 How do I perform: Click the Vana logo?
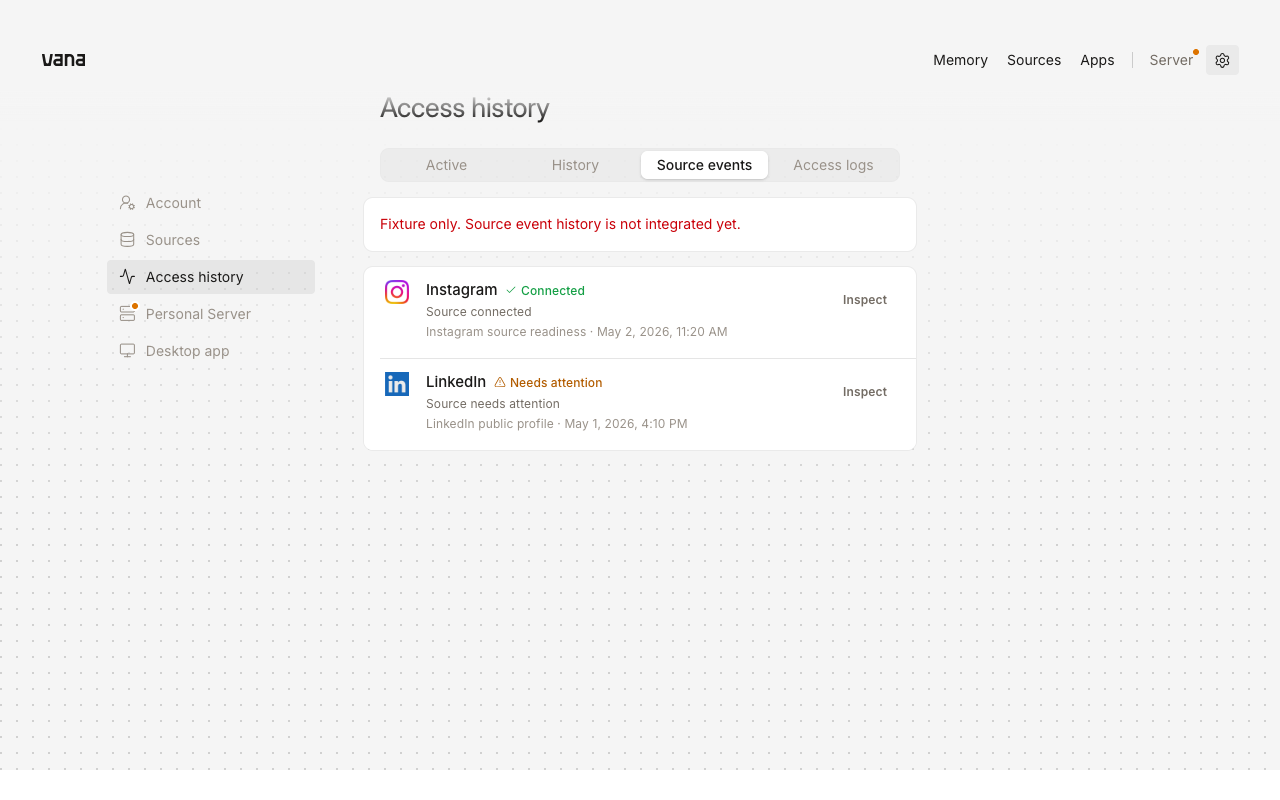[x=63, y=60]
